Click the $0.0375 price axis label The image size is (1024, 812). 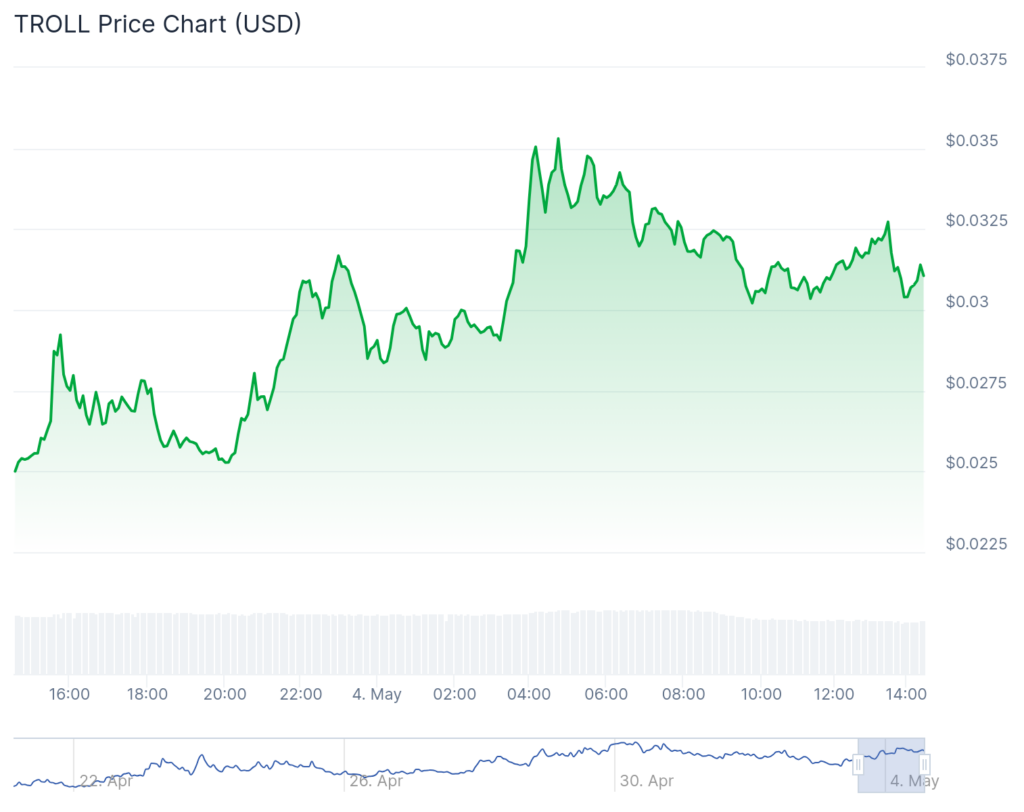pyautogui.click(x=975, y=60)
